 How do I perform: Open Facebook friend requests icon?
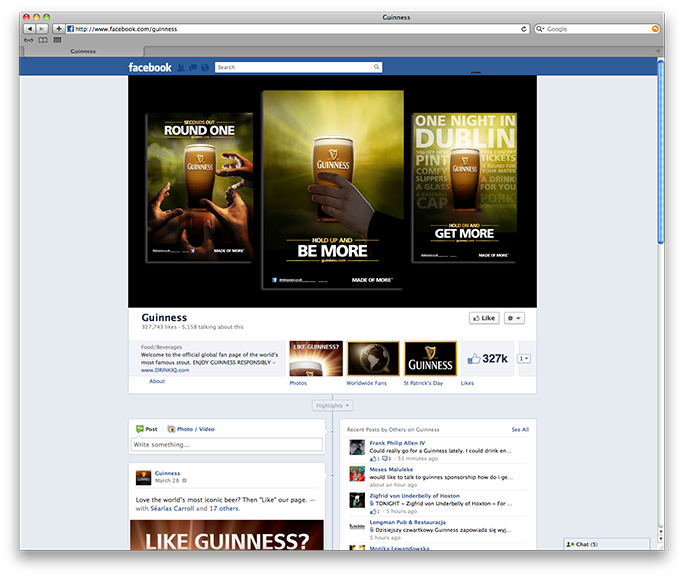pyautogui.click(x=181, y=67)
